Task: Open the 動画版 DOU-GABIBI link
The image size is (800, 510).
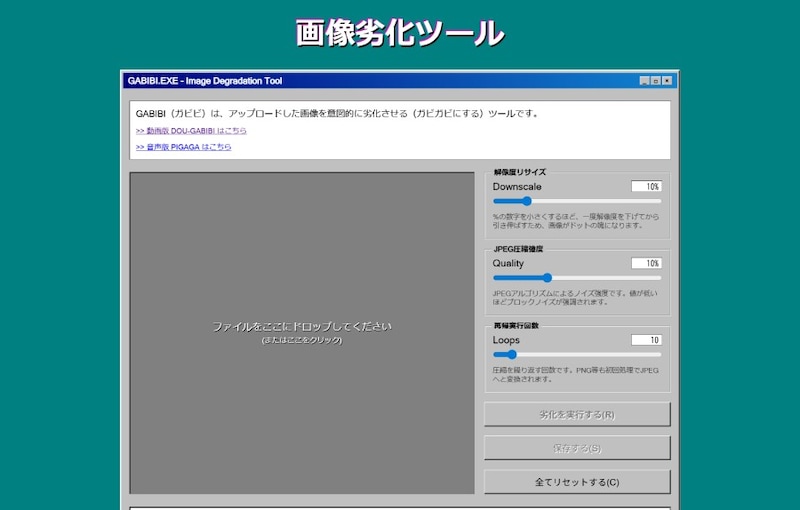Action: (191, 131)
